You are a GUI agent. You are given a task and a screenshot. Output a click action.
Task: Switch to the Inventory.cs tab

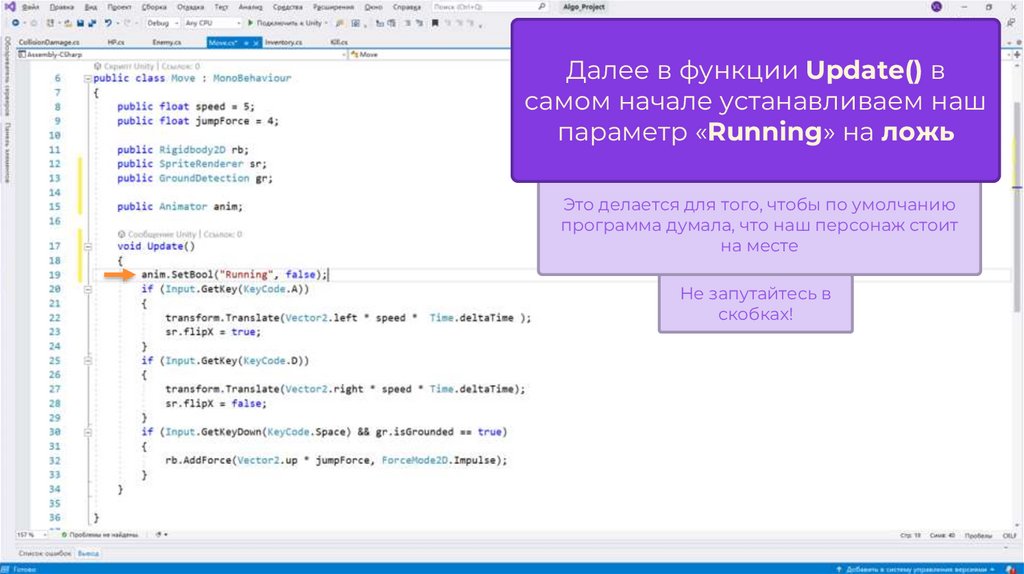pyautogui.click(x=284, y=43)
